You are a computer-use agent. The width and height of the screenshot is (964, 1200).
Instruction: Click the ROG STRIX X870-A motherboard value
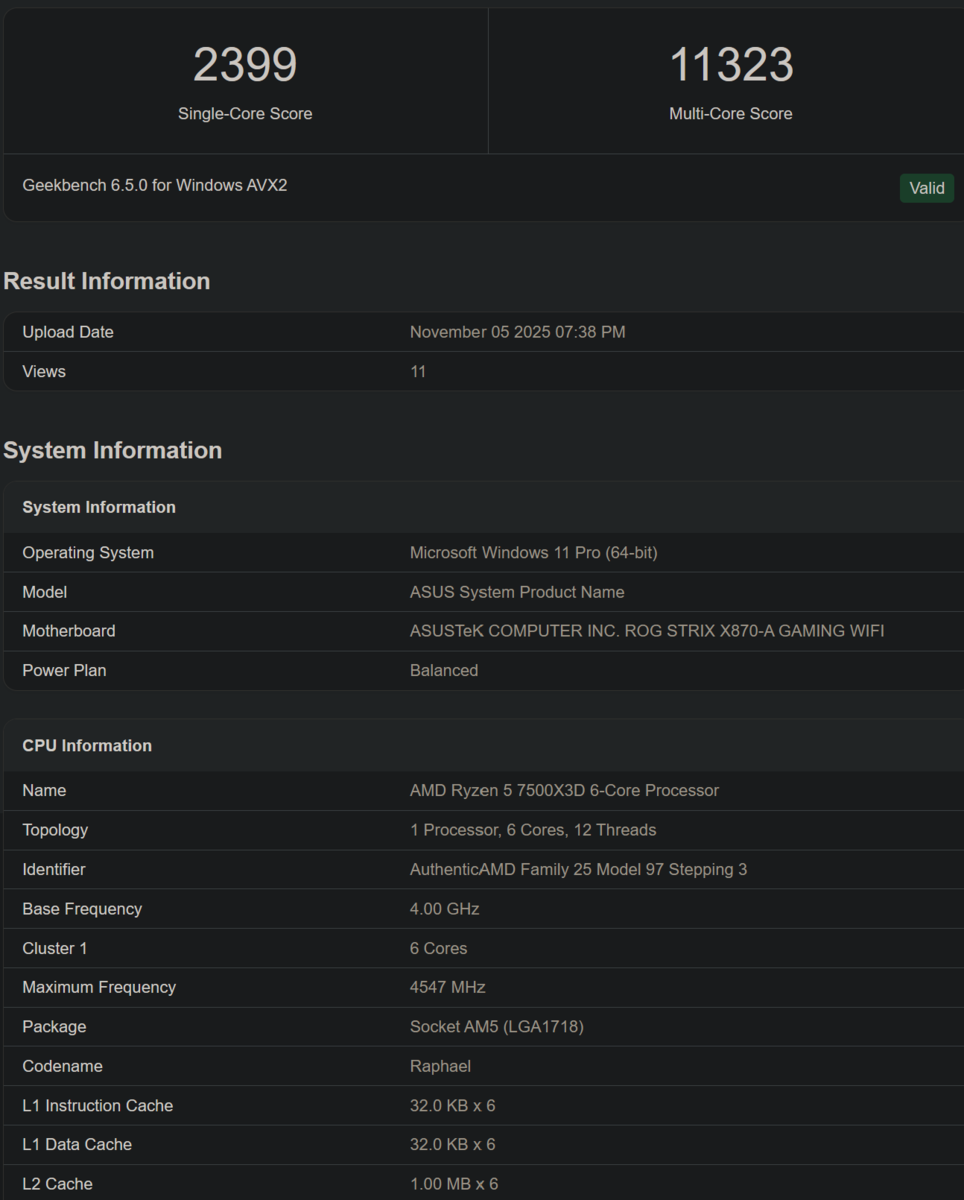coord(646,631)
